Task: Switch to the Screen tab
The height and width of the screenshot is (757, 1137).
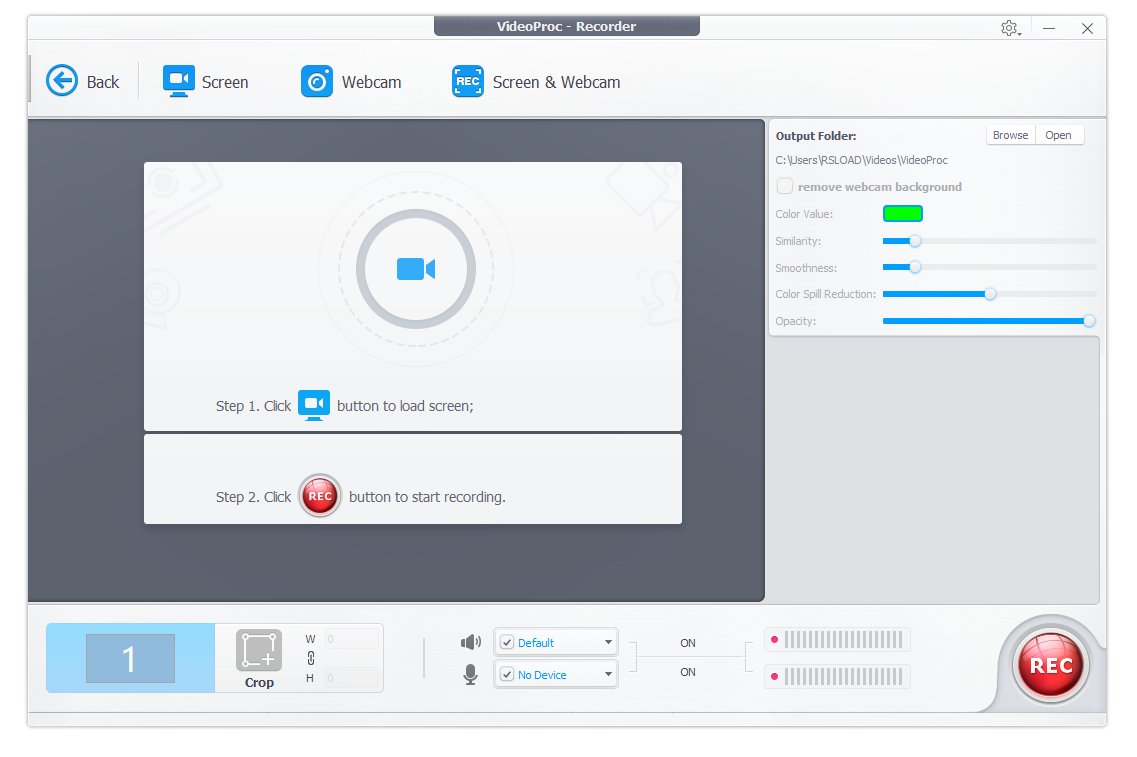Action: click(206, 82)
